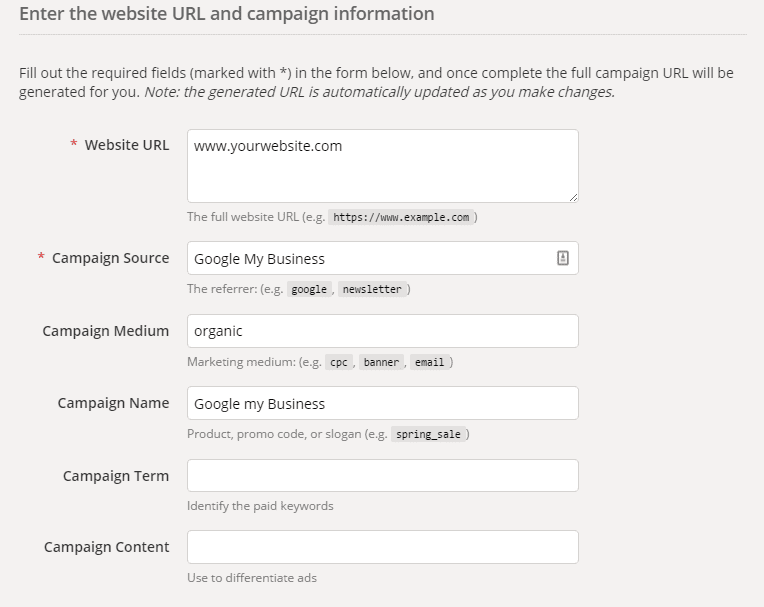Select the Campaign Medium field containing organic

[382, 331]
